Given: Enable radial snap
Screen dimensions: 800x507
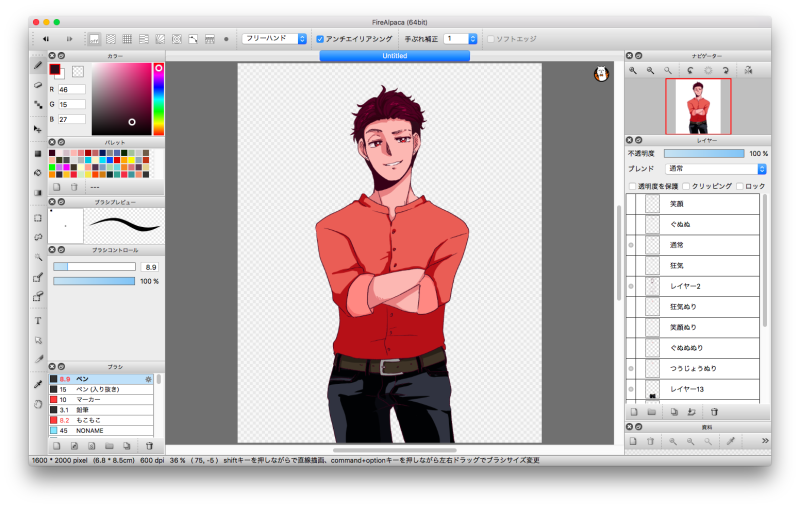Looking at the screenshot, I should (160, 39).
